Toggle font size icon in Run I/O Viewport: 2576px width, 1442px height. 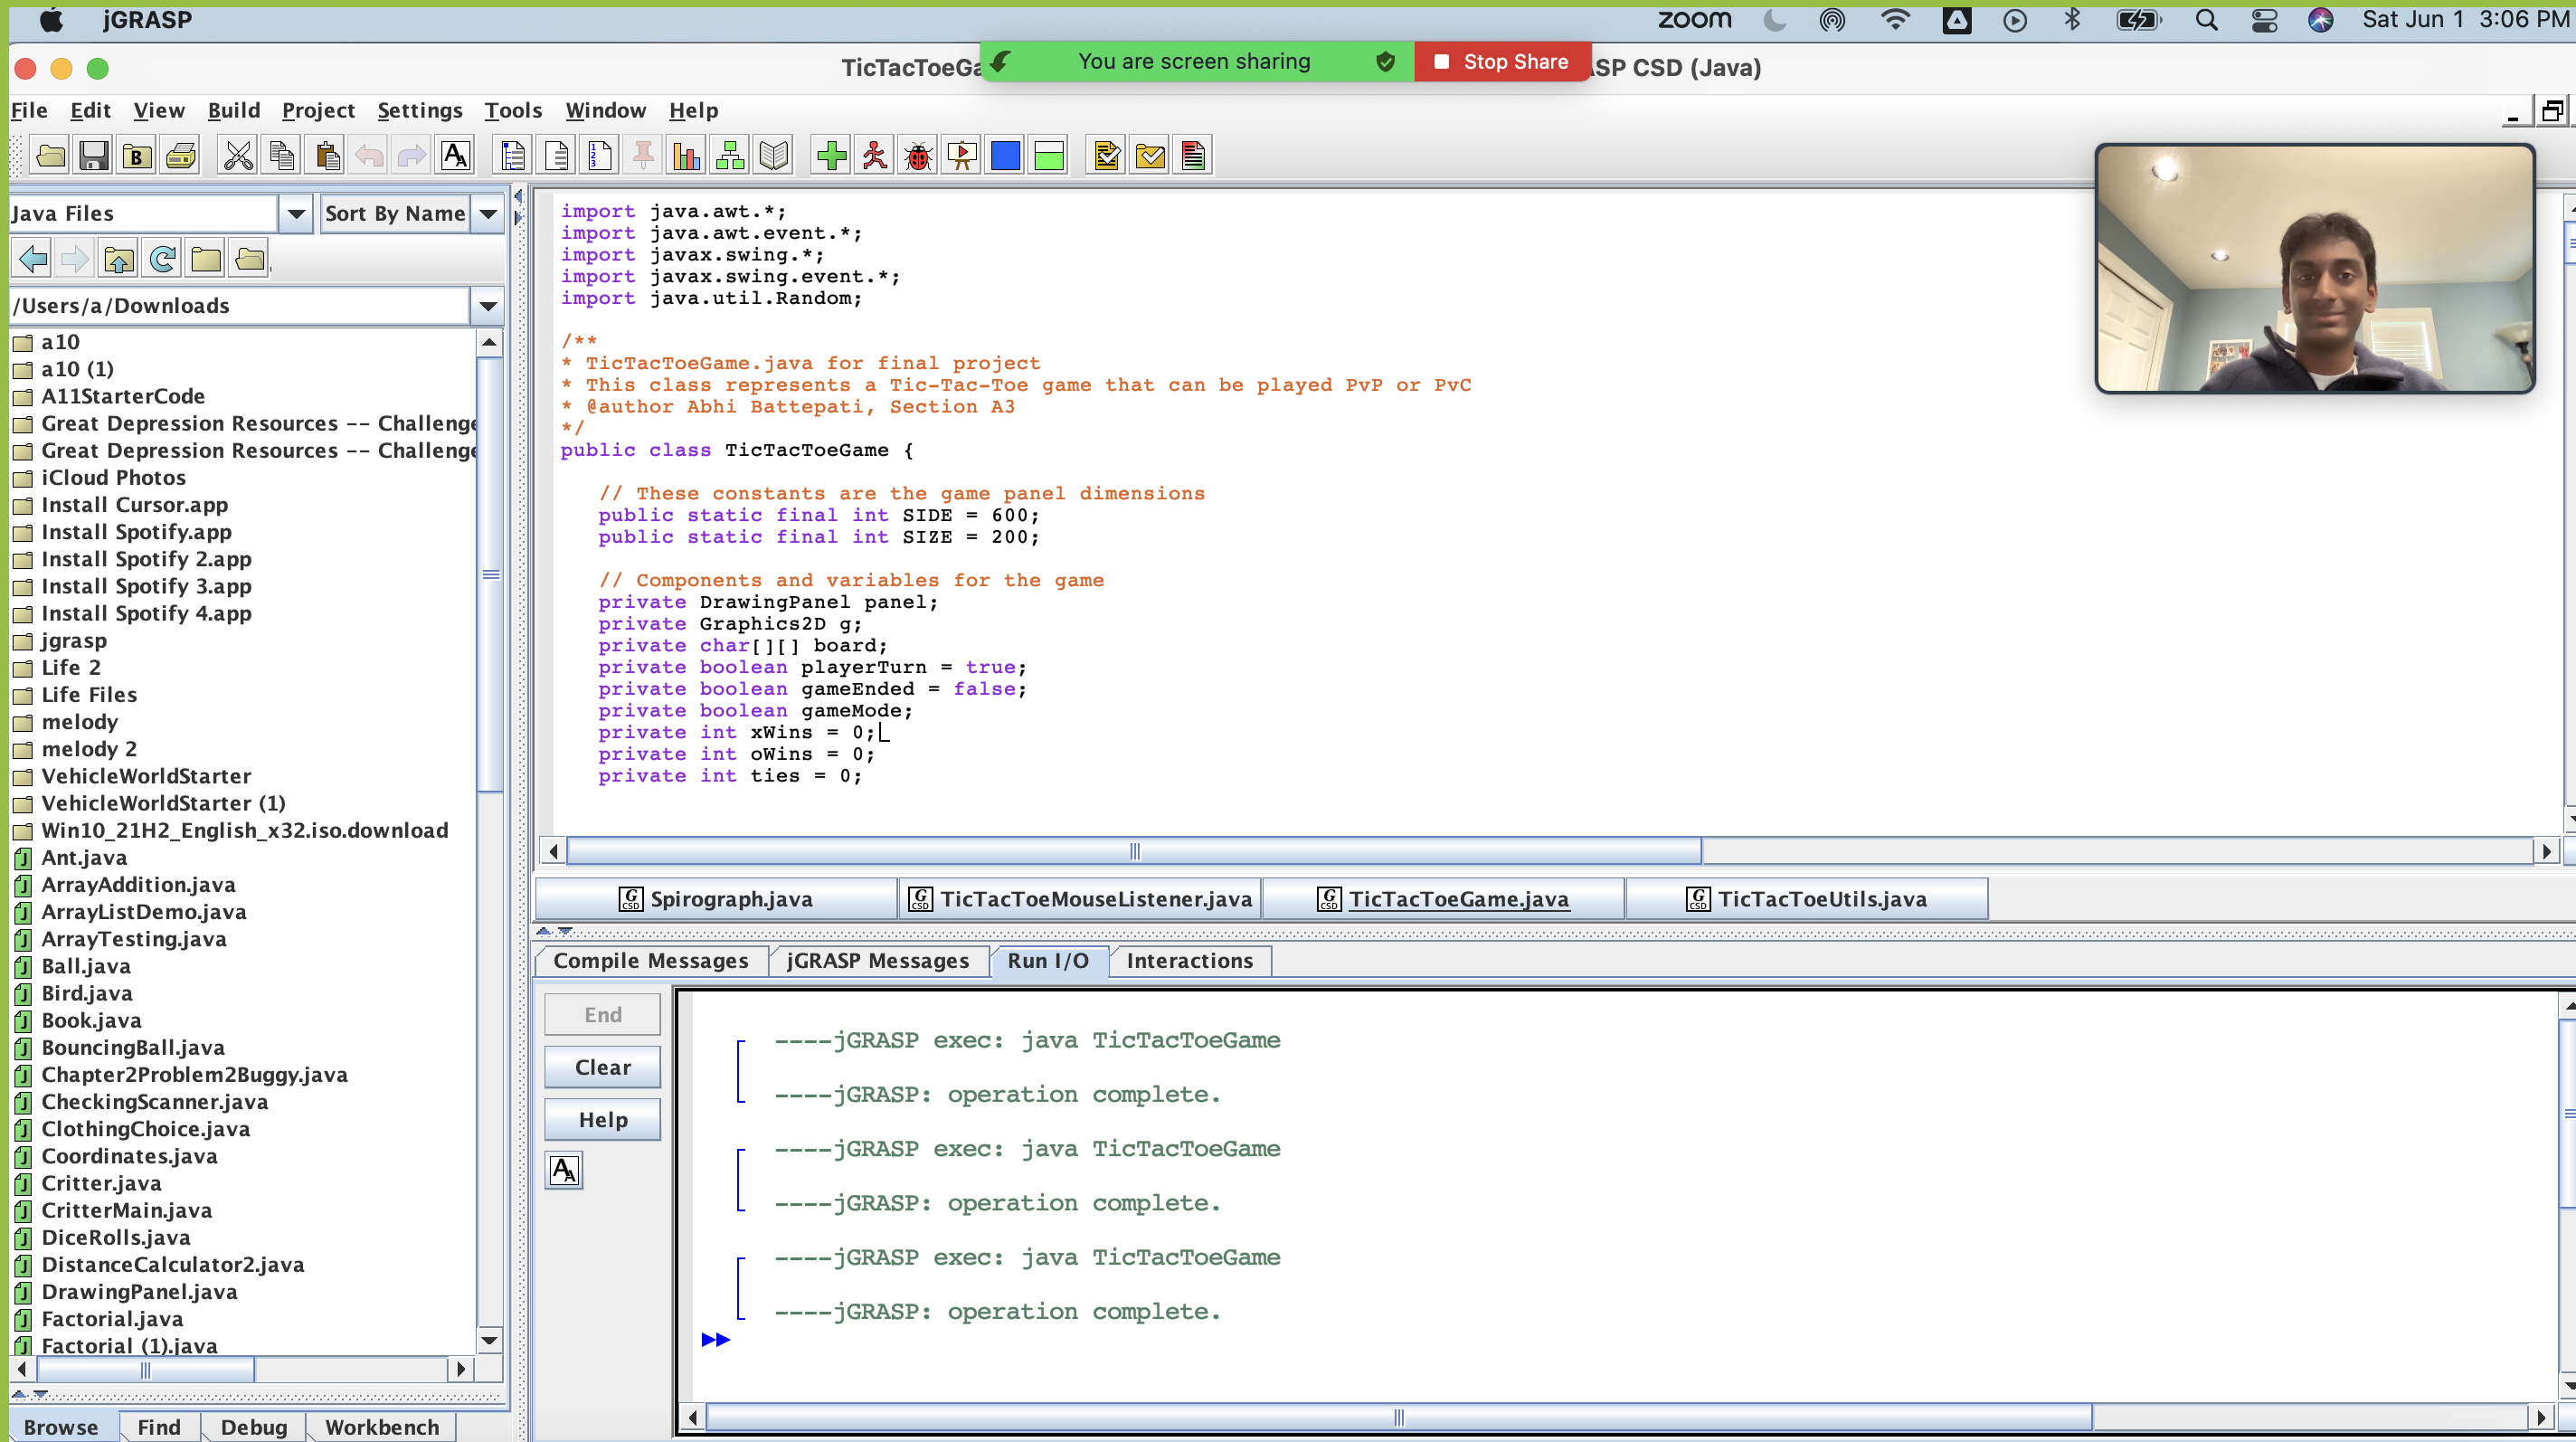pyautogui.click(x=564, y=1170)
